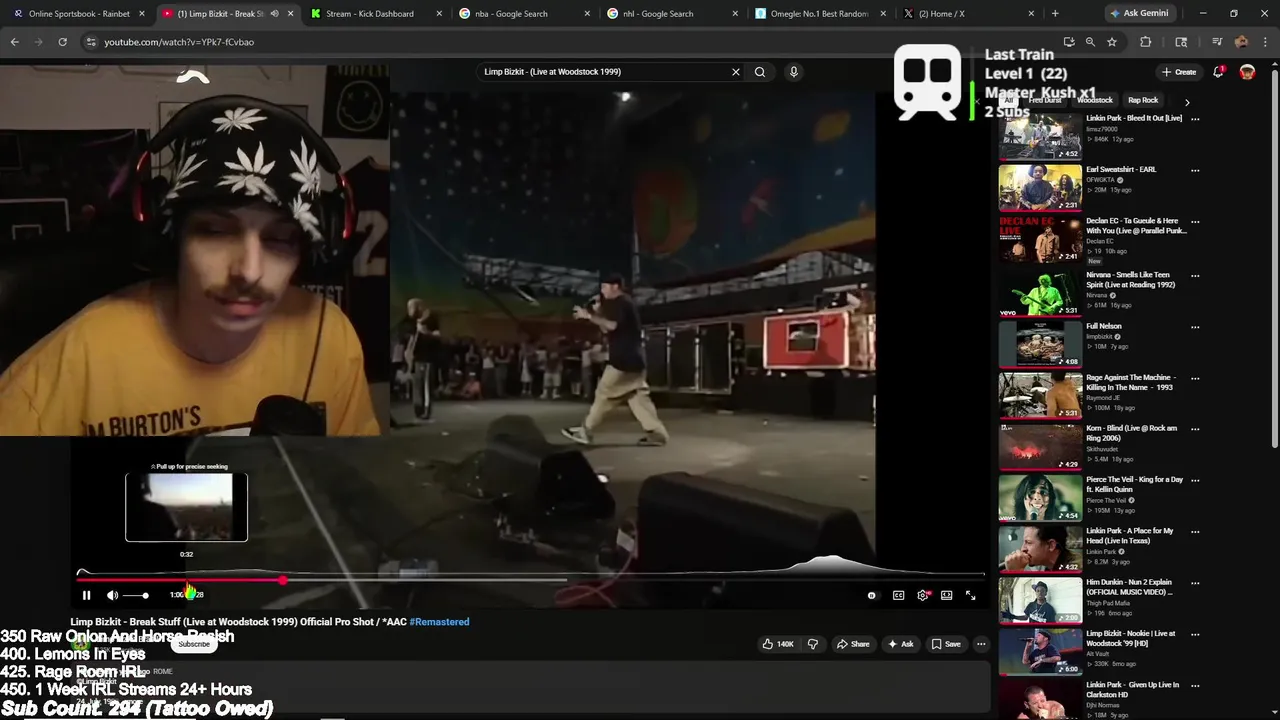The height and width of the screenshot is (720, 1280).
Task: Go back in browser history
Action: (15, 42)
